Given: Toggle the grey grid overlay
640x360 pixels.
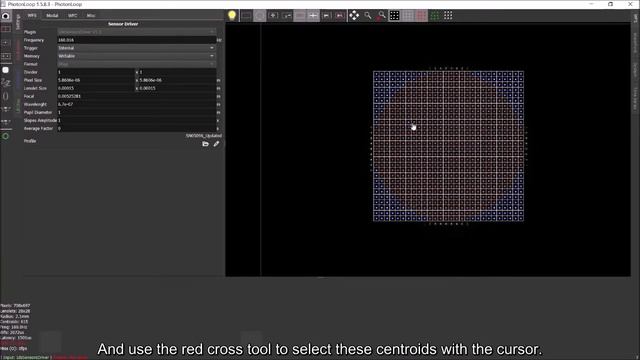Looking at the screenshot, I should tap(408, 16).
